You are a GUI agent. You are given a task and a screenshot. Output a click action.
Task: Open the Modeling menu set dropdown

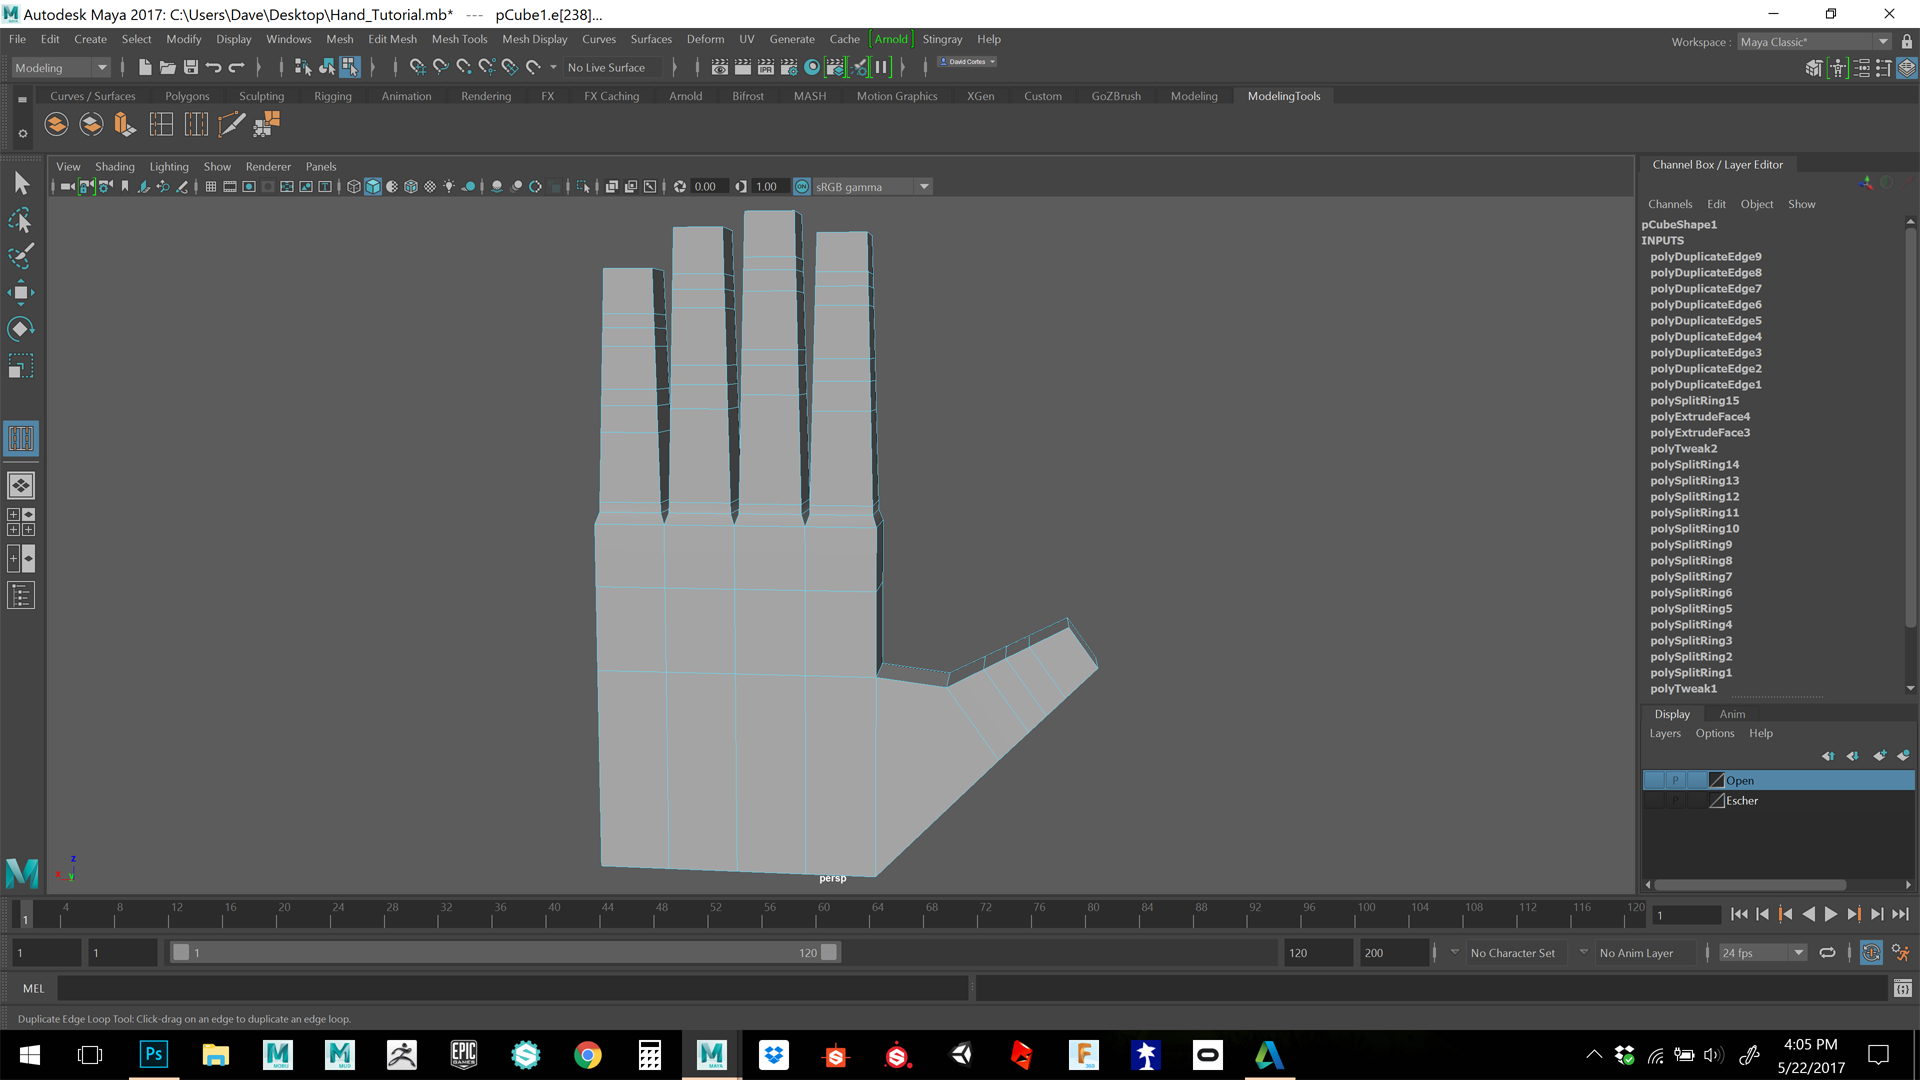(61, 67)
